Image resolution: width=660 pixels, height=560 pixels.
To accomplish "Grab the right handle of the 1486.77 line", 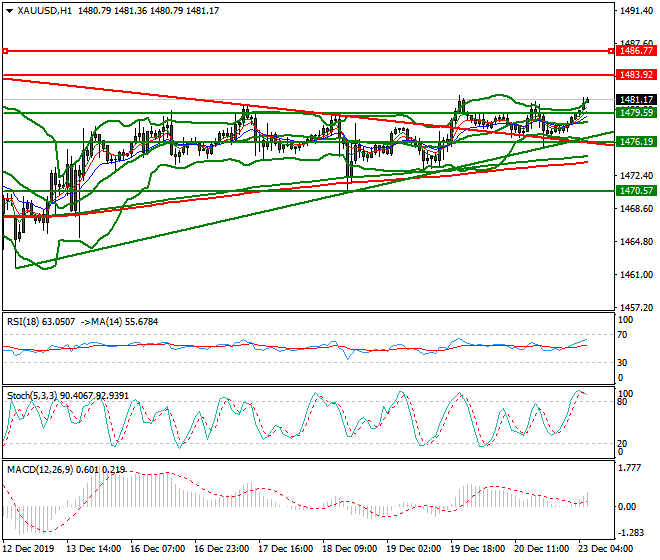I will pos(611,51).
